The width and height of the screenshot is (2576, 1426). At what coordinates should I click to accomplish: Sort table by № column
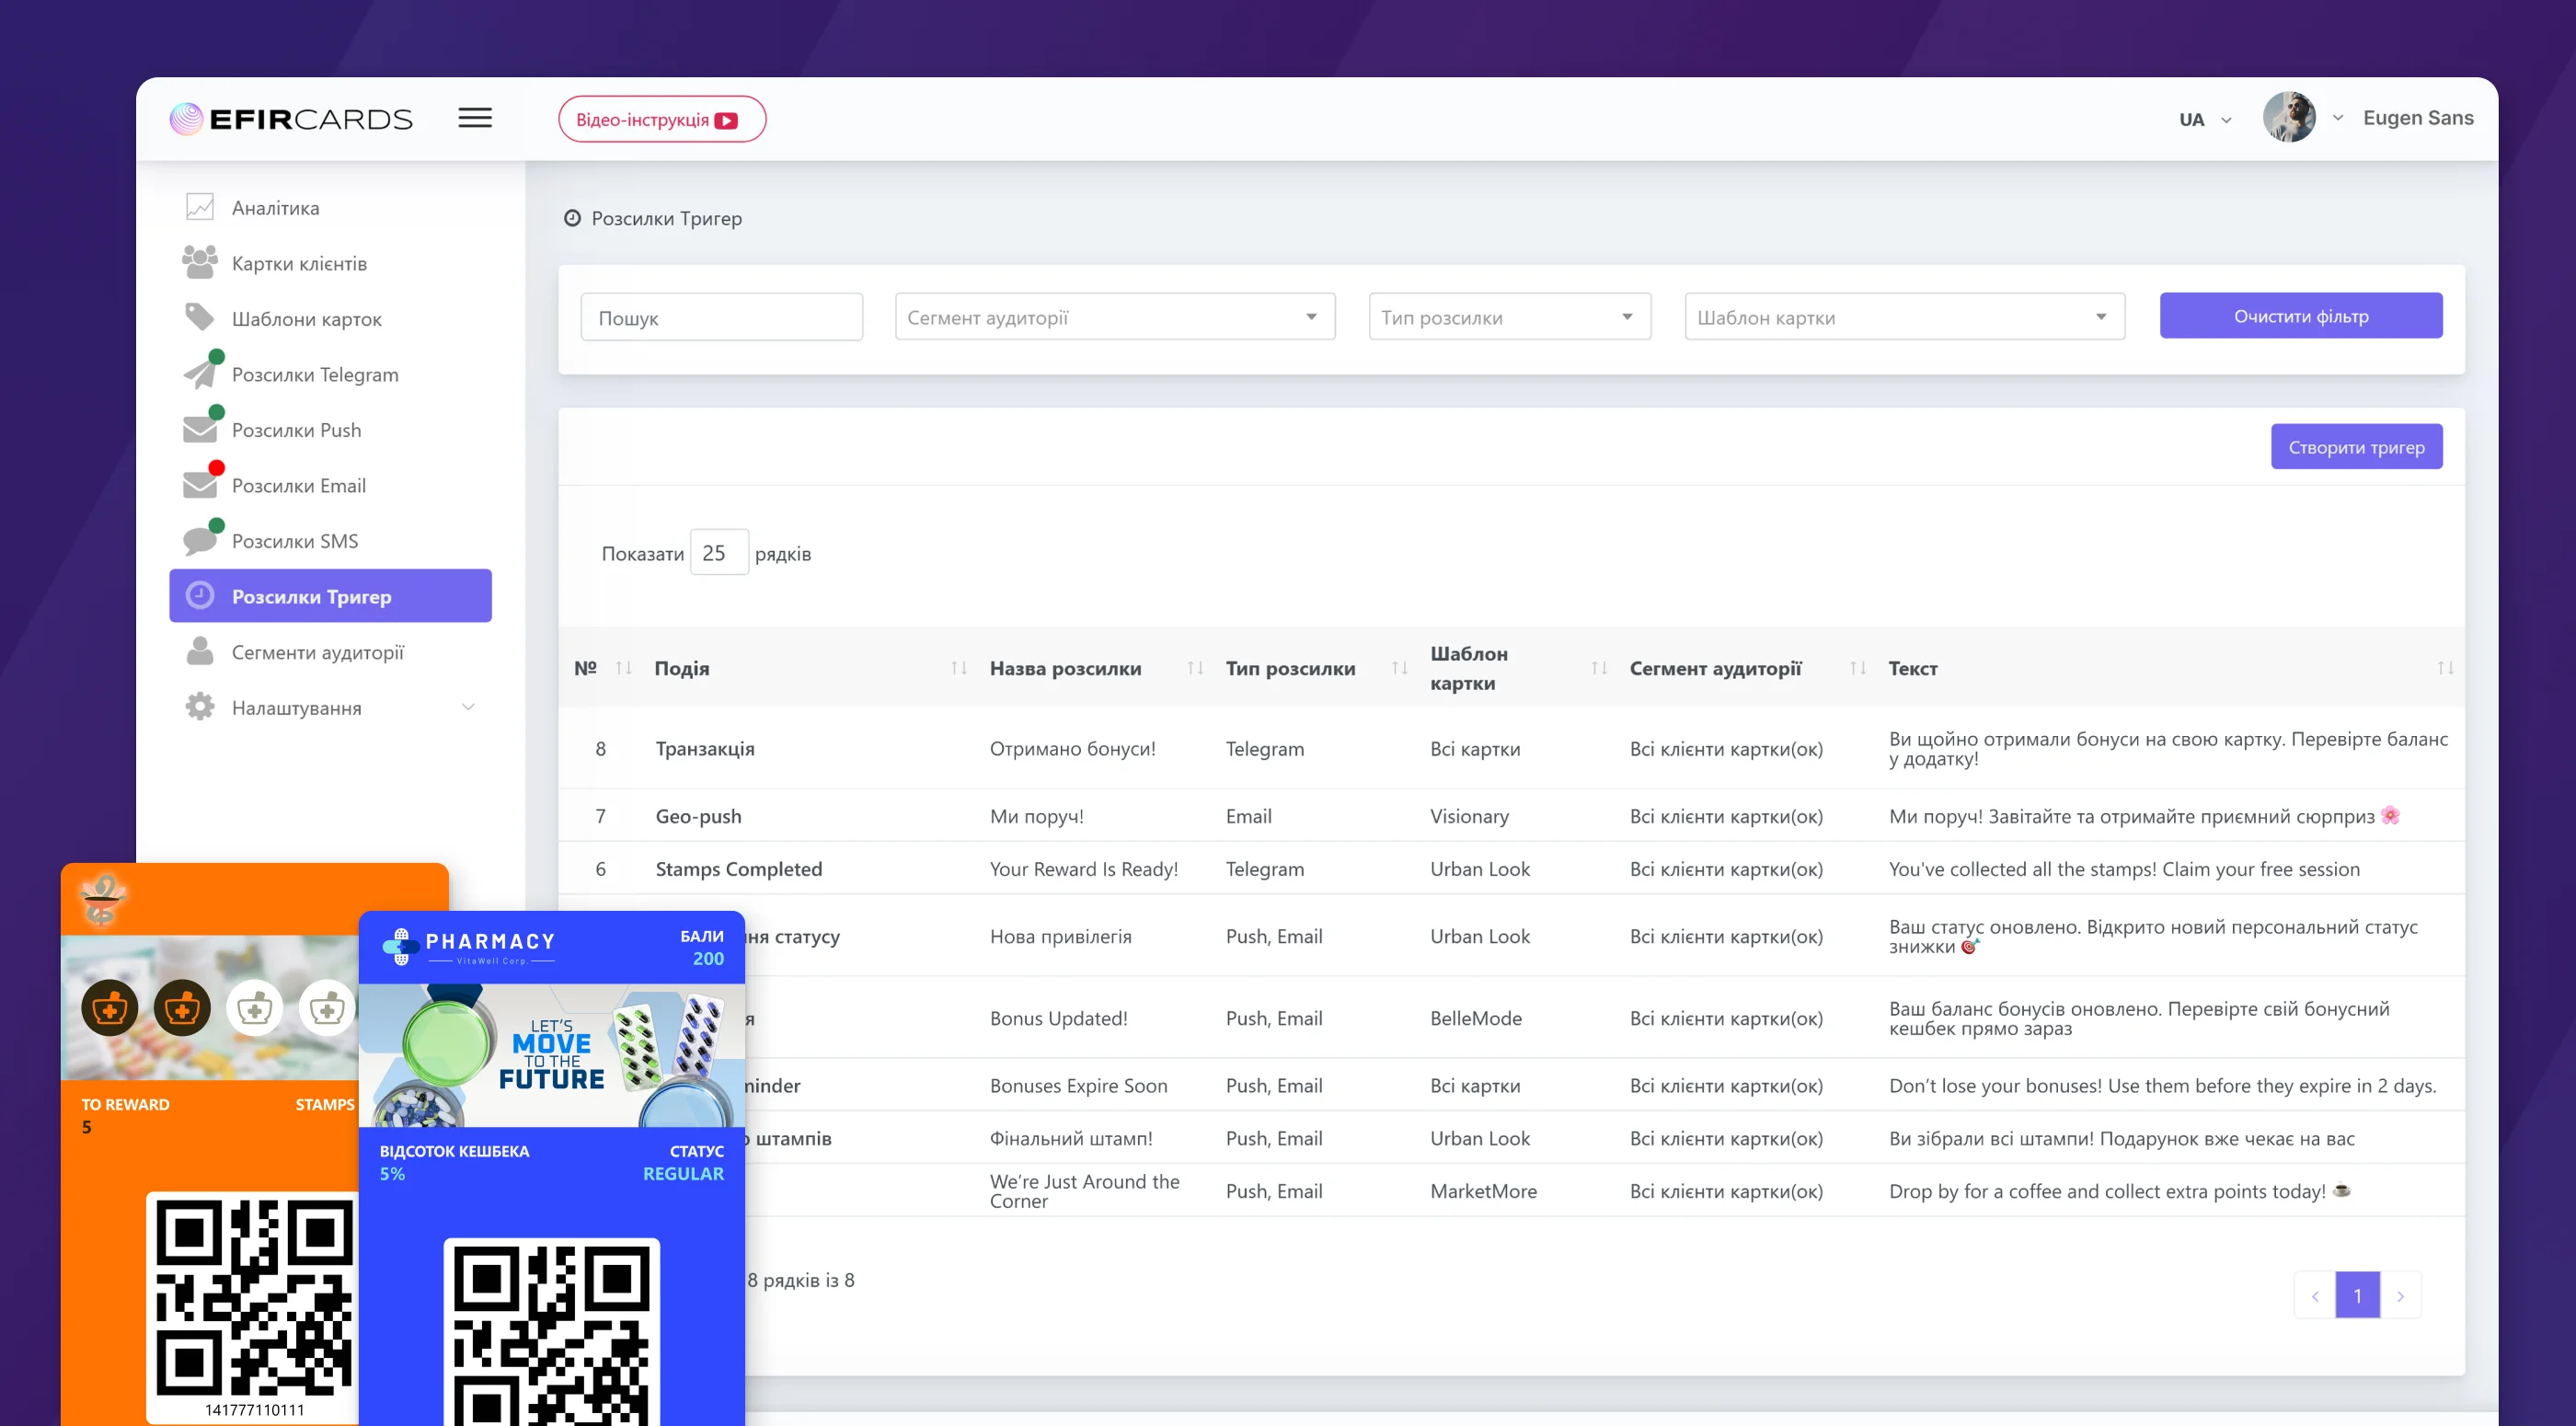coord(623,668)
